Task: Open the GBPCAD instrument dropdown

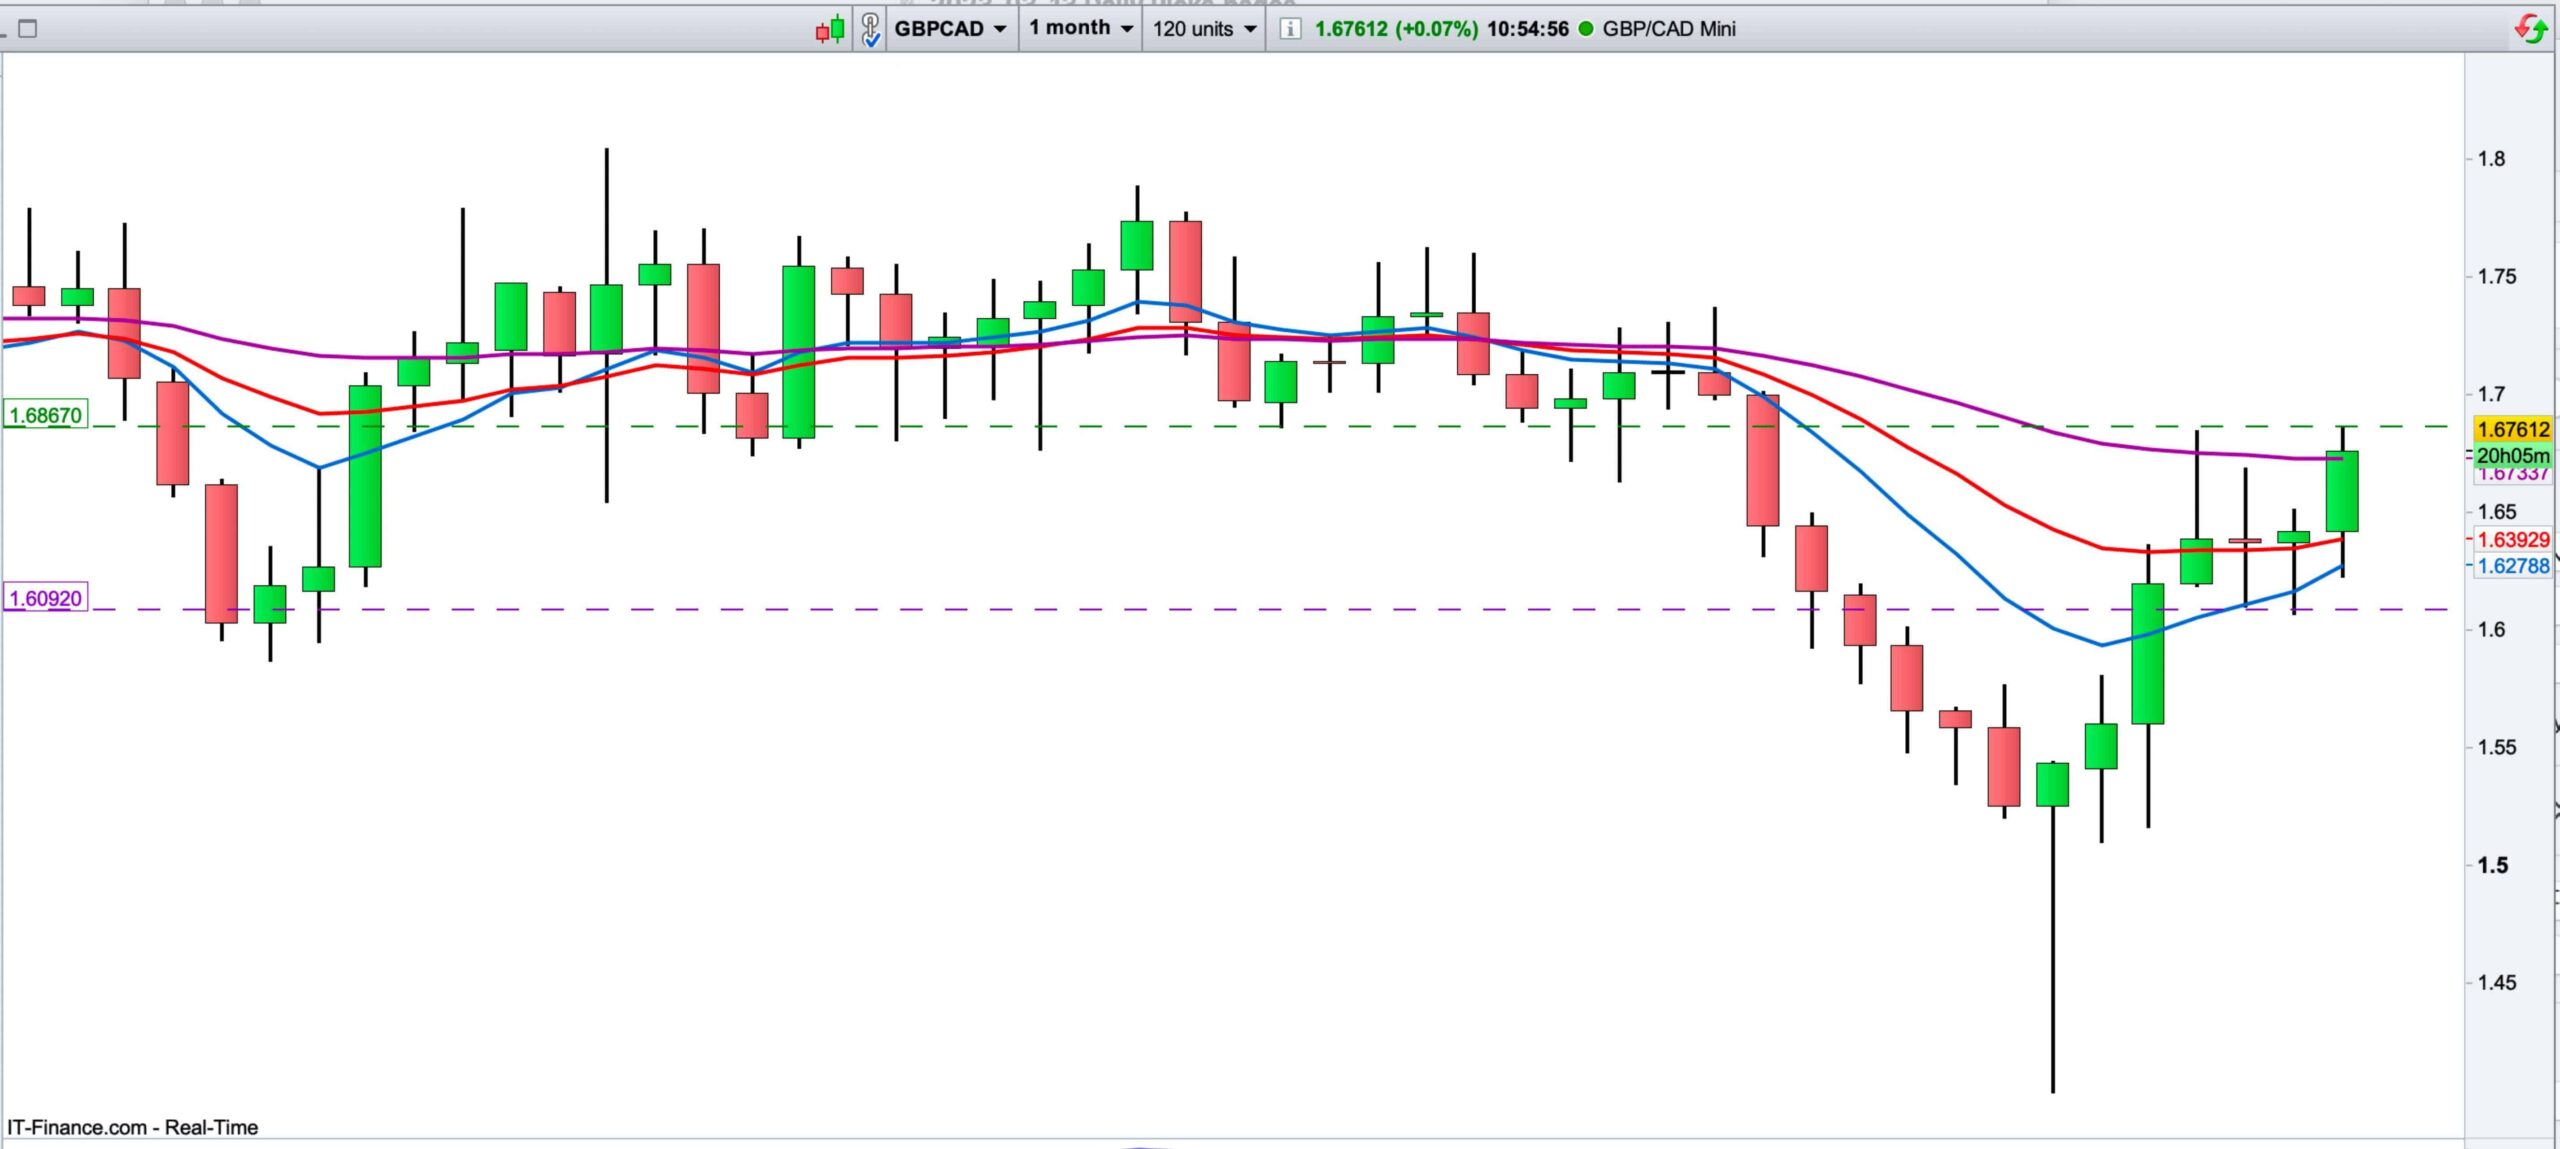Action: 949,29
